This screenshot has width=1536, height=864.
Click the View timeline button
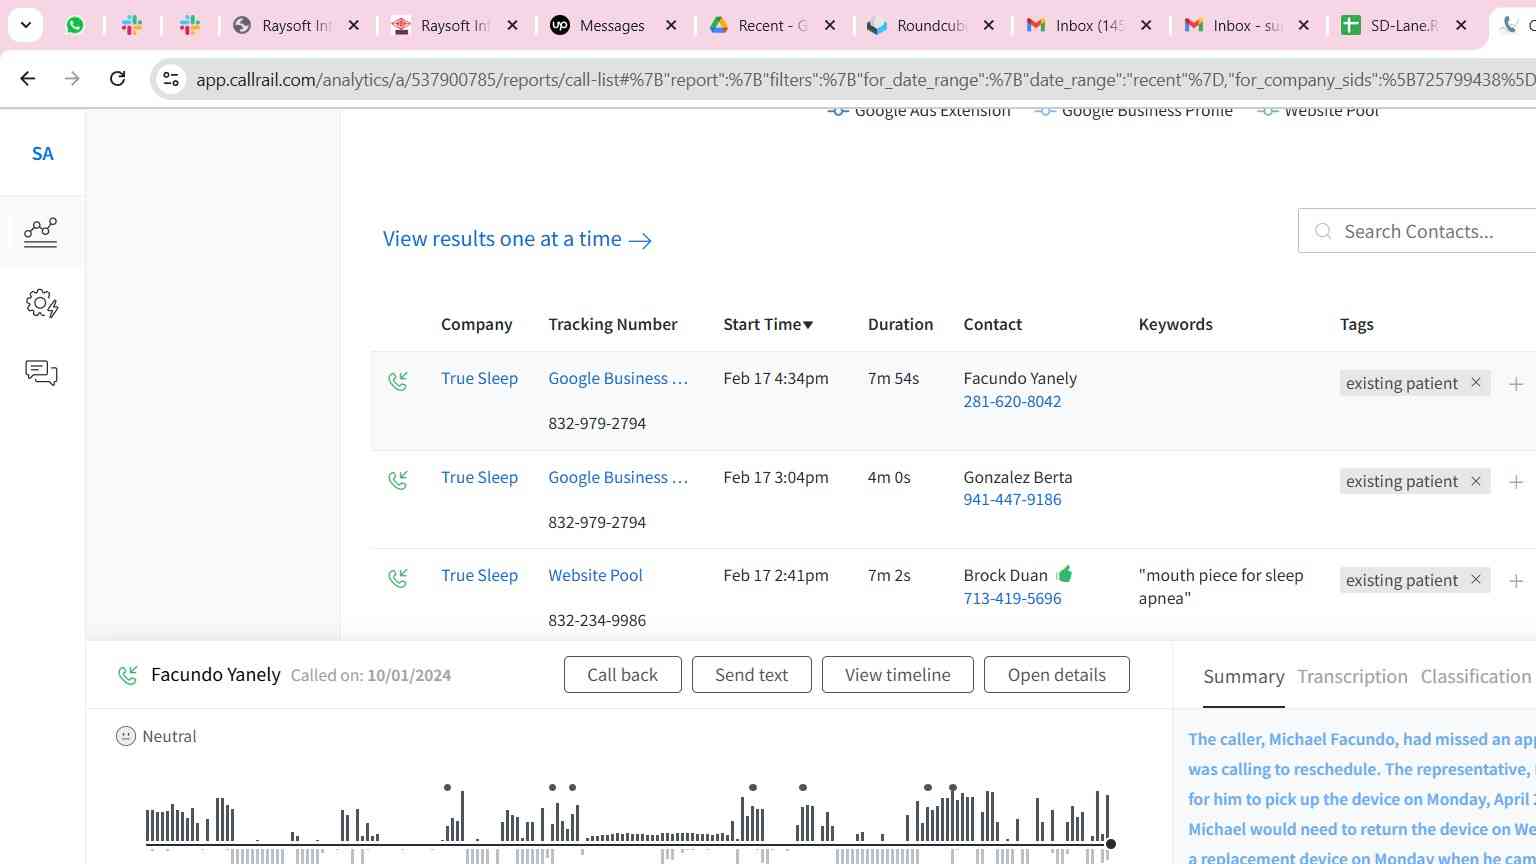coord(897,675)
